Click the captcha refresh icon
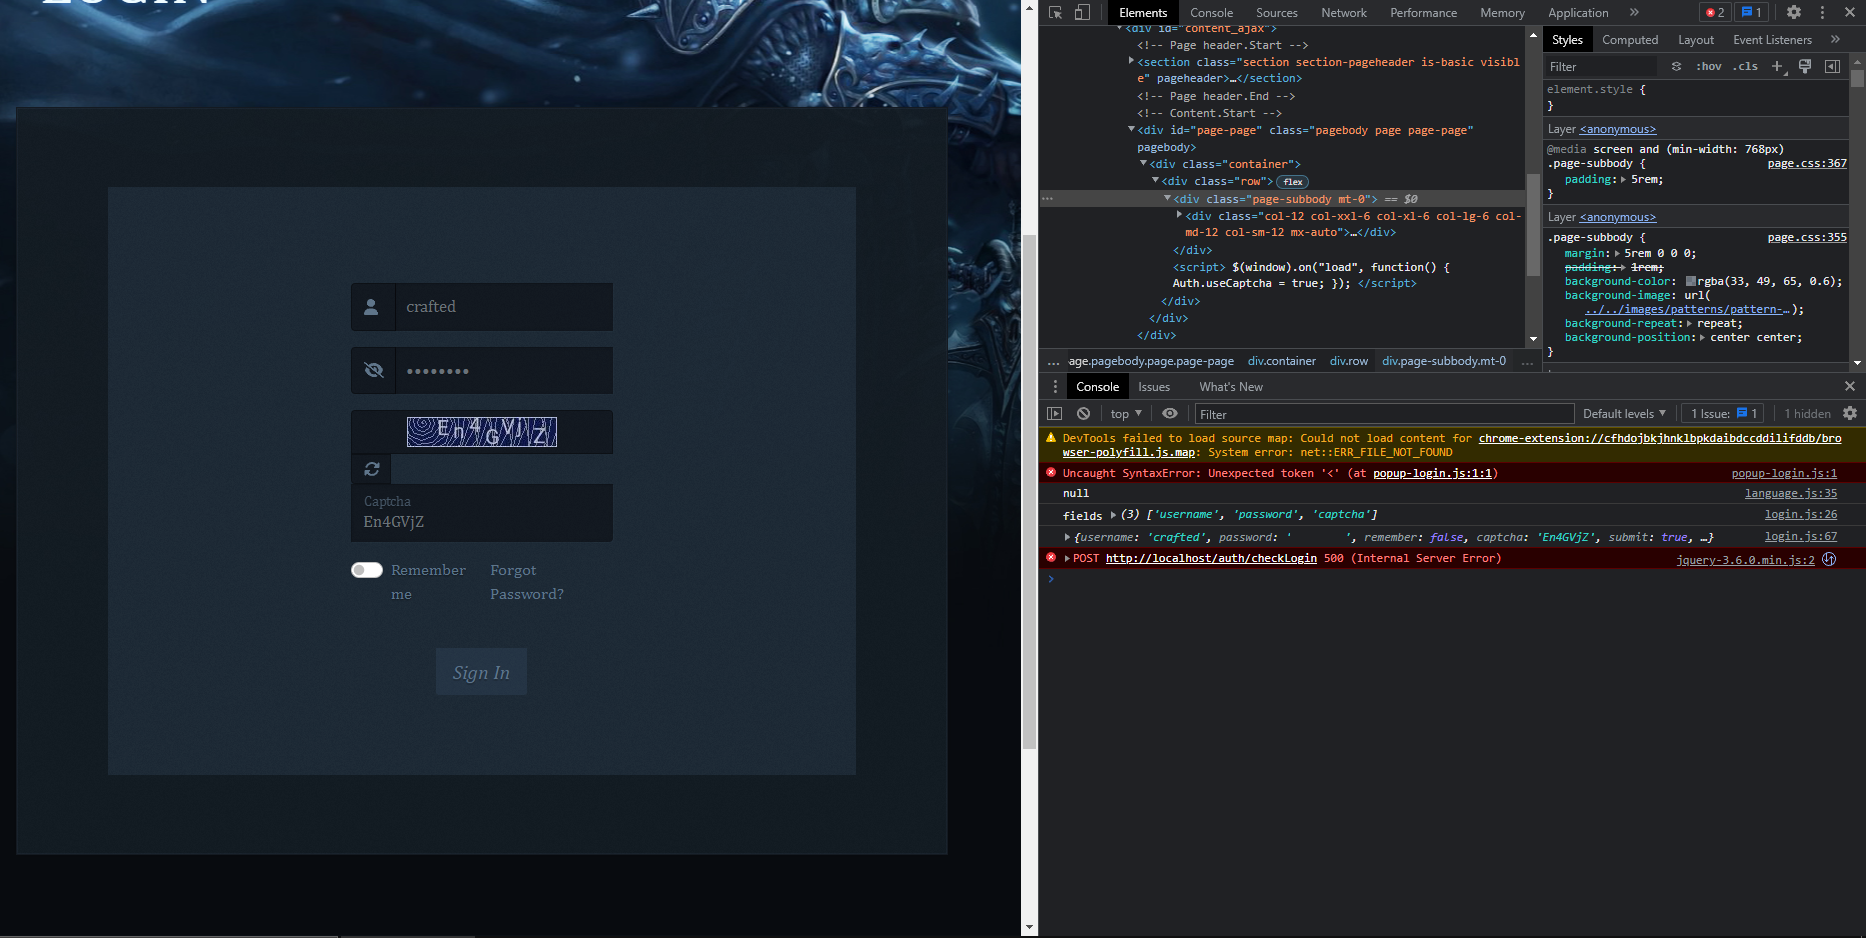The image size is (1866, 938). coord(372,469)
